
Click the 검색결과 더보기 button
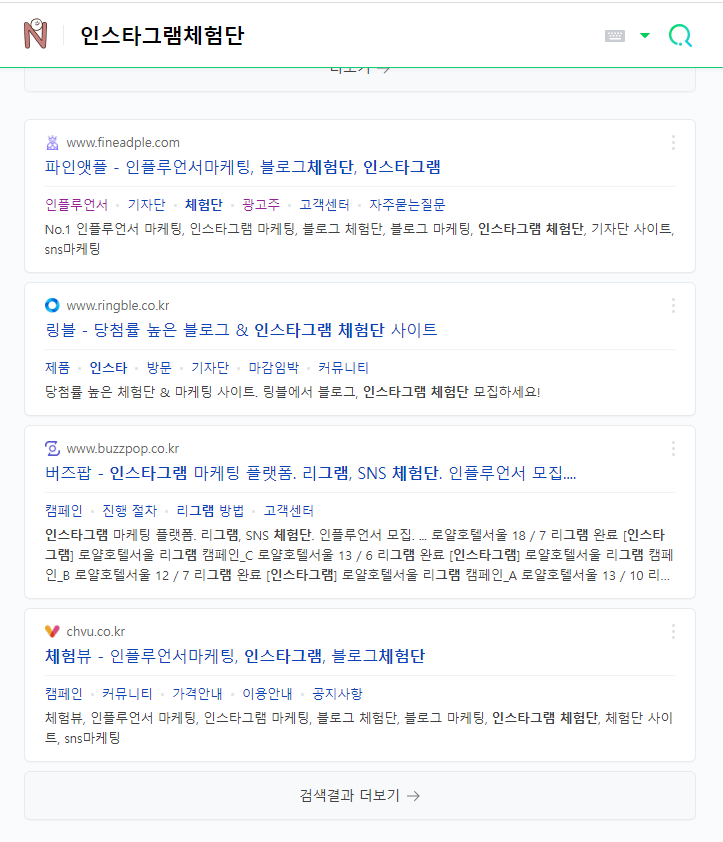[x=360, y=795]
